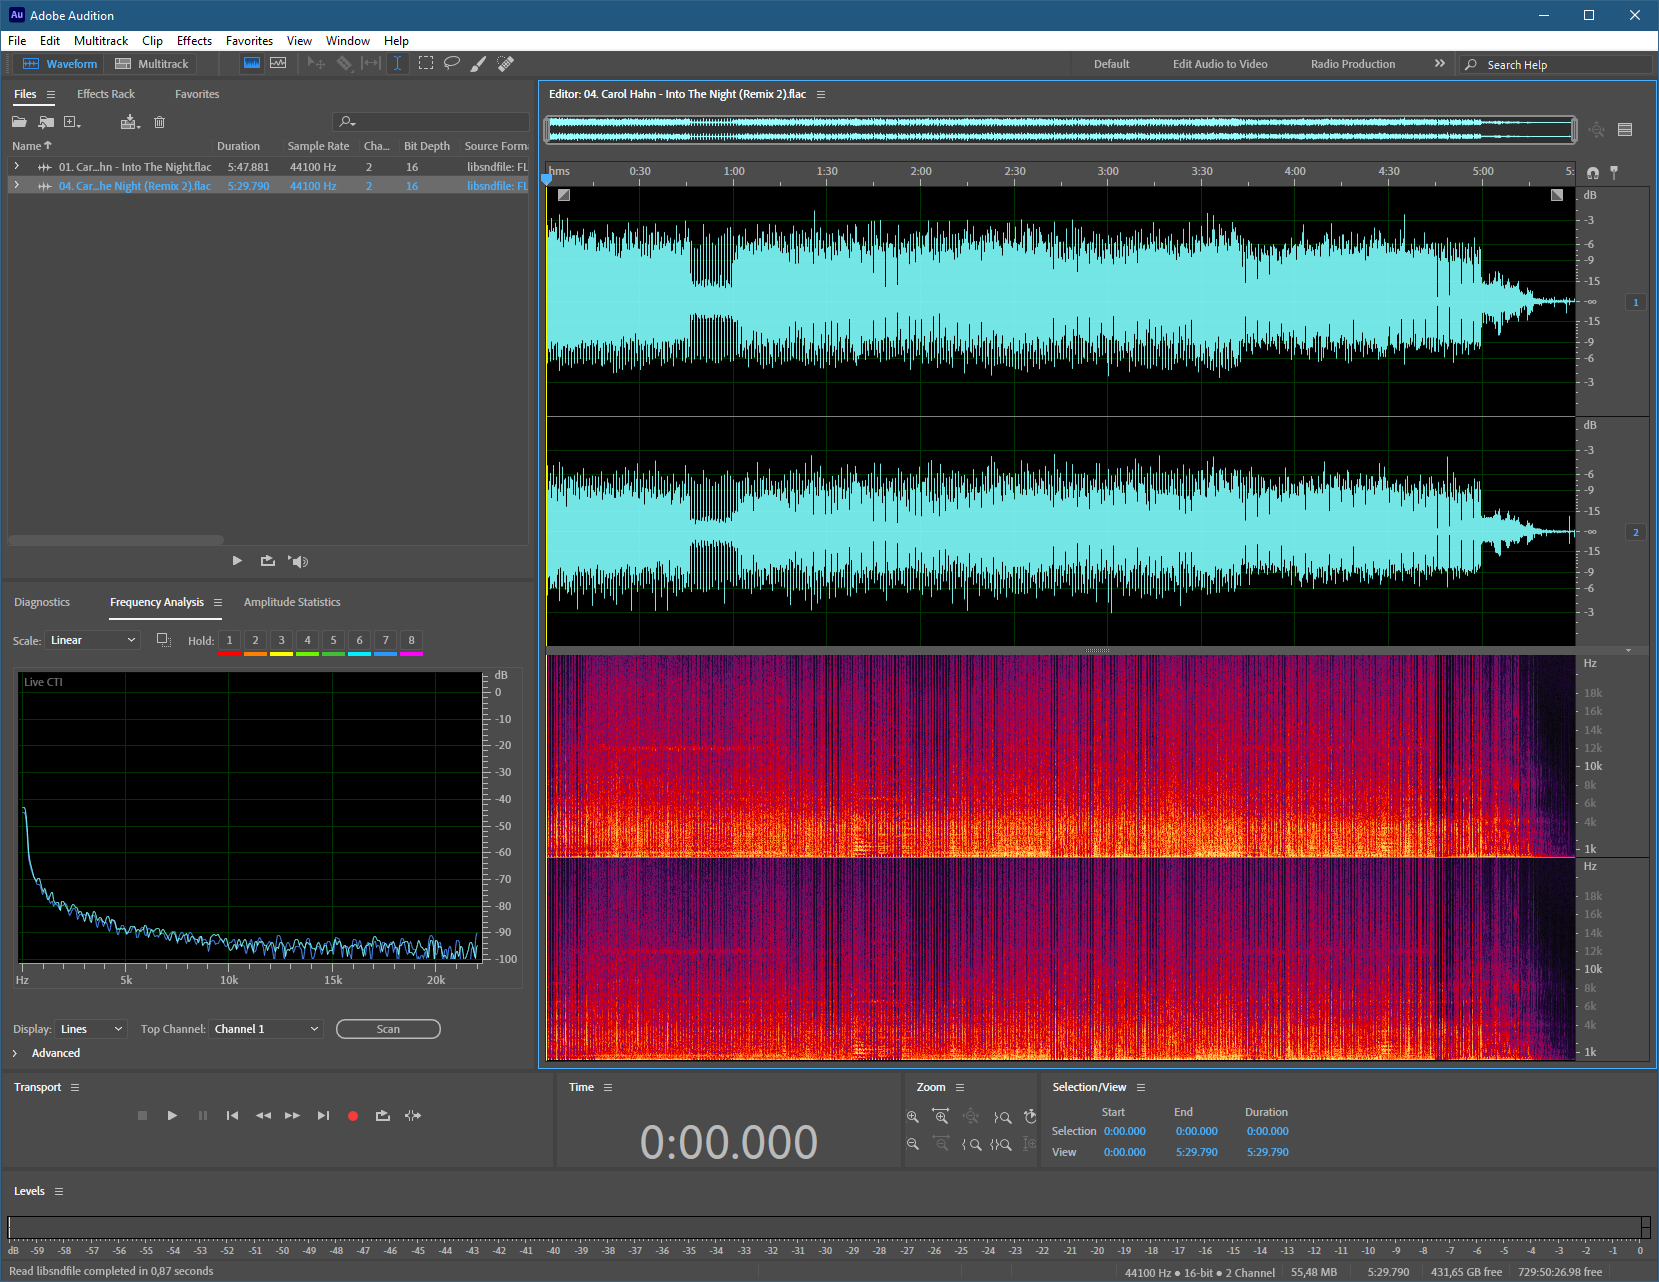Select the Radio Production workspace
This screenshot has width=1659, height=1282.
tap(1353, 64)
